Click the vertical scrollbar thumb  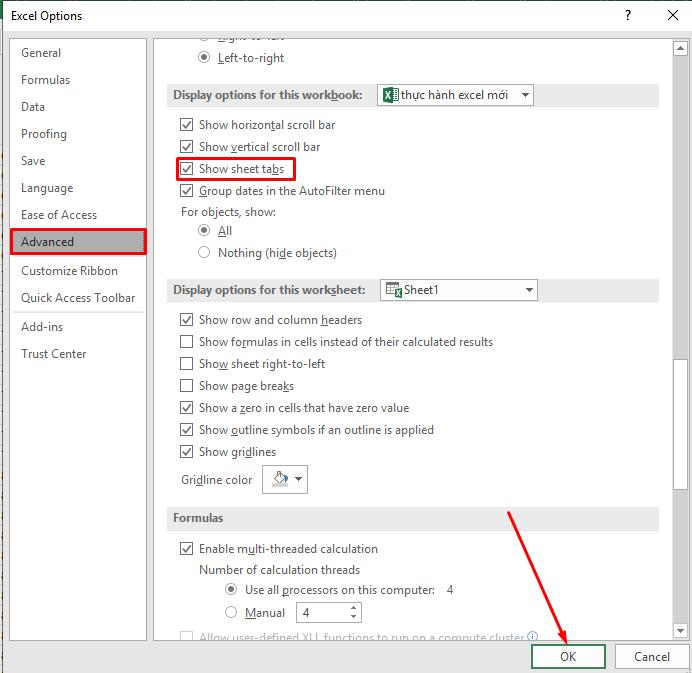point(680,425)
